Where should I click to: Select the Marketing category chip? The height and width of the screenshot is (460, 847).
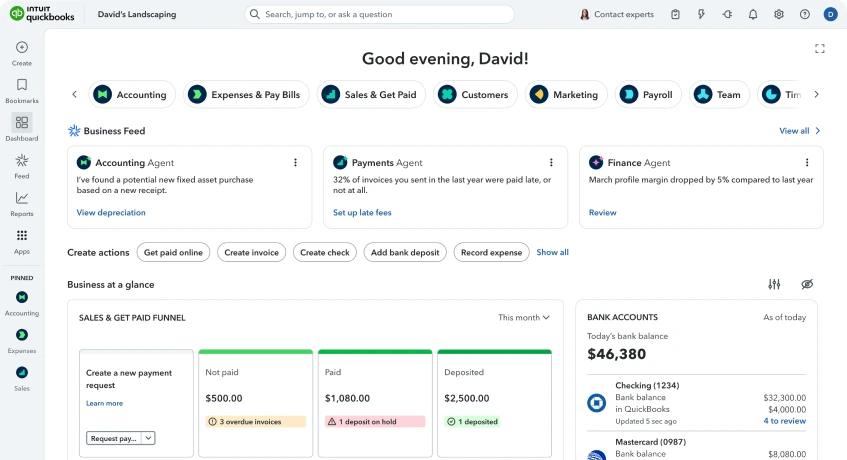tap(566, 94)
